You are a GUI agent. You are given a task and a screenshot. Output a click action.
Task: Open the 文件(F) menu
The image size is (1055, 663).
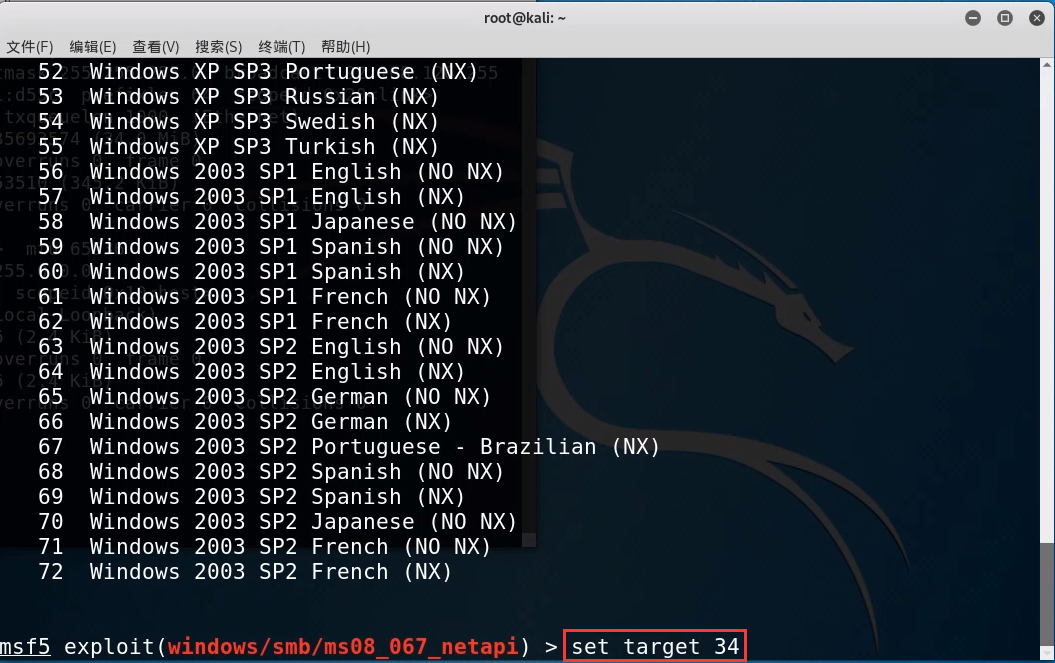coord(30,46)
